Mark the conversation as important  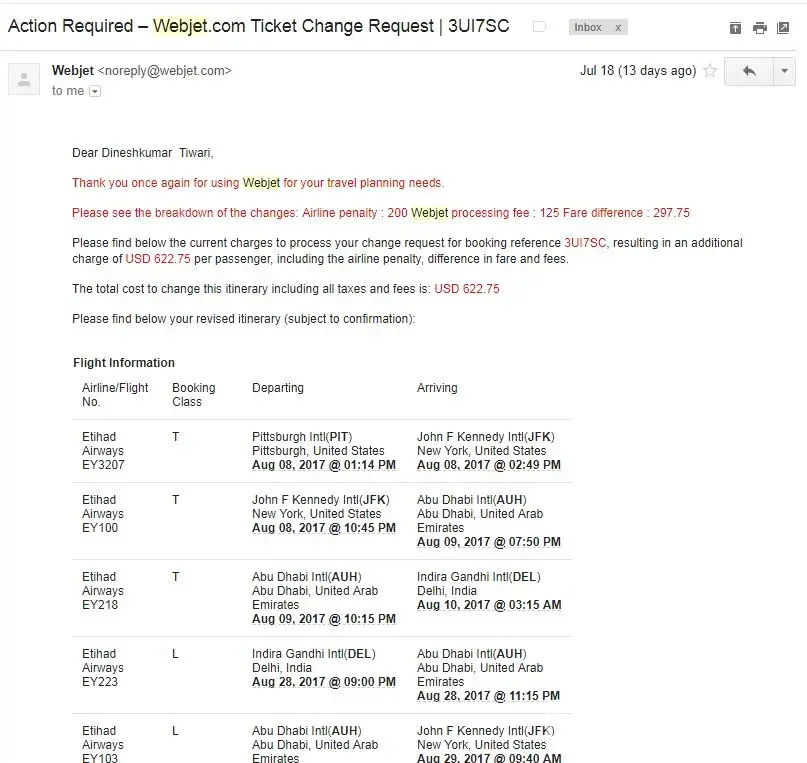540,27
